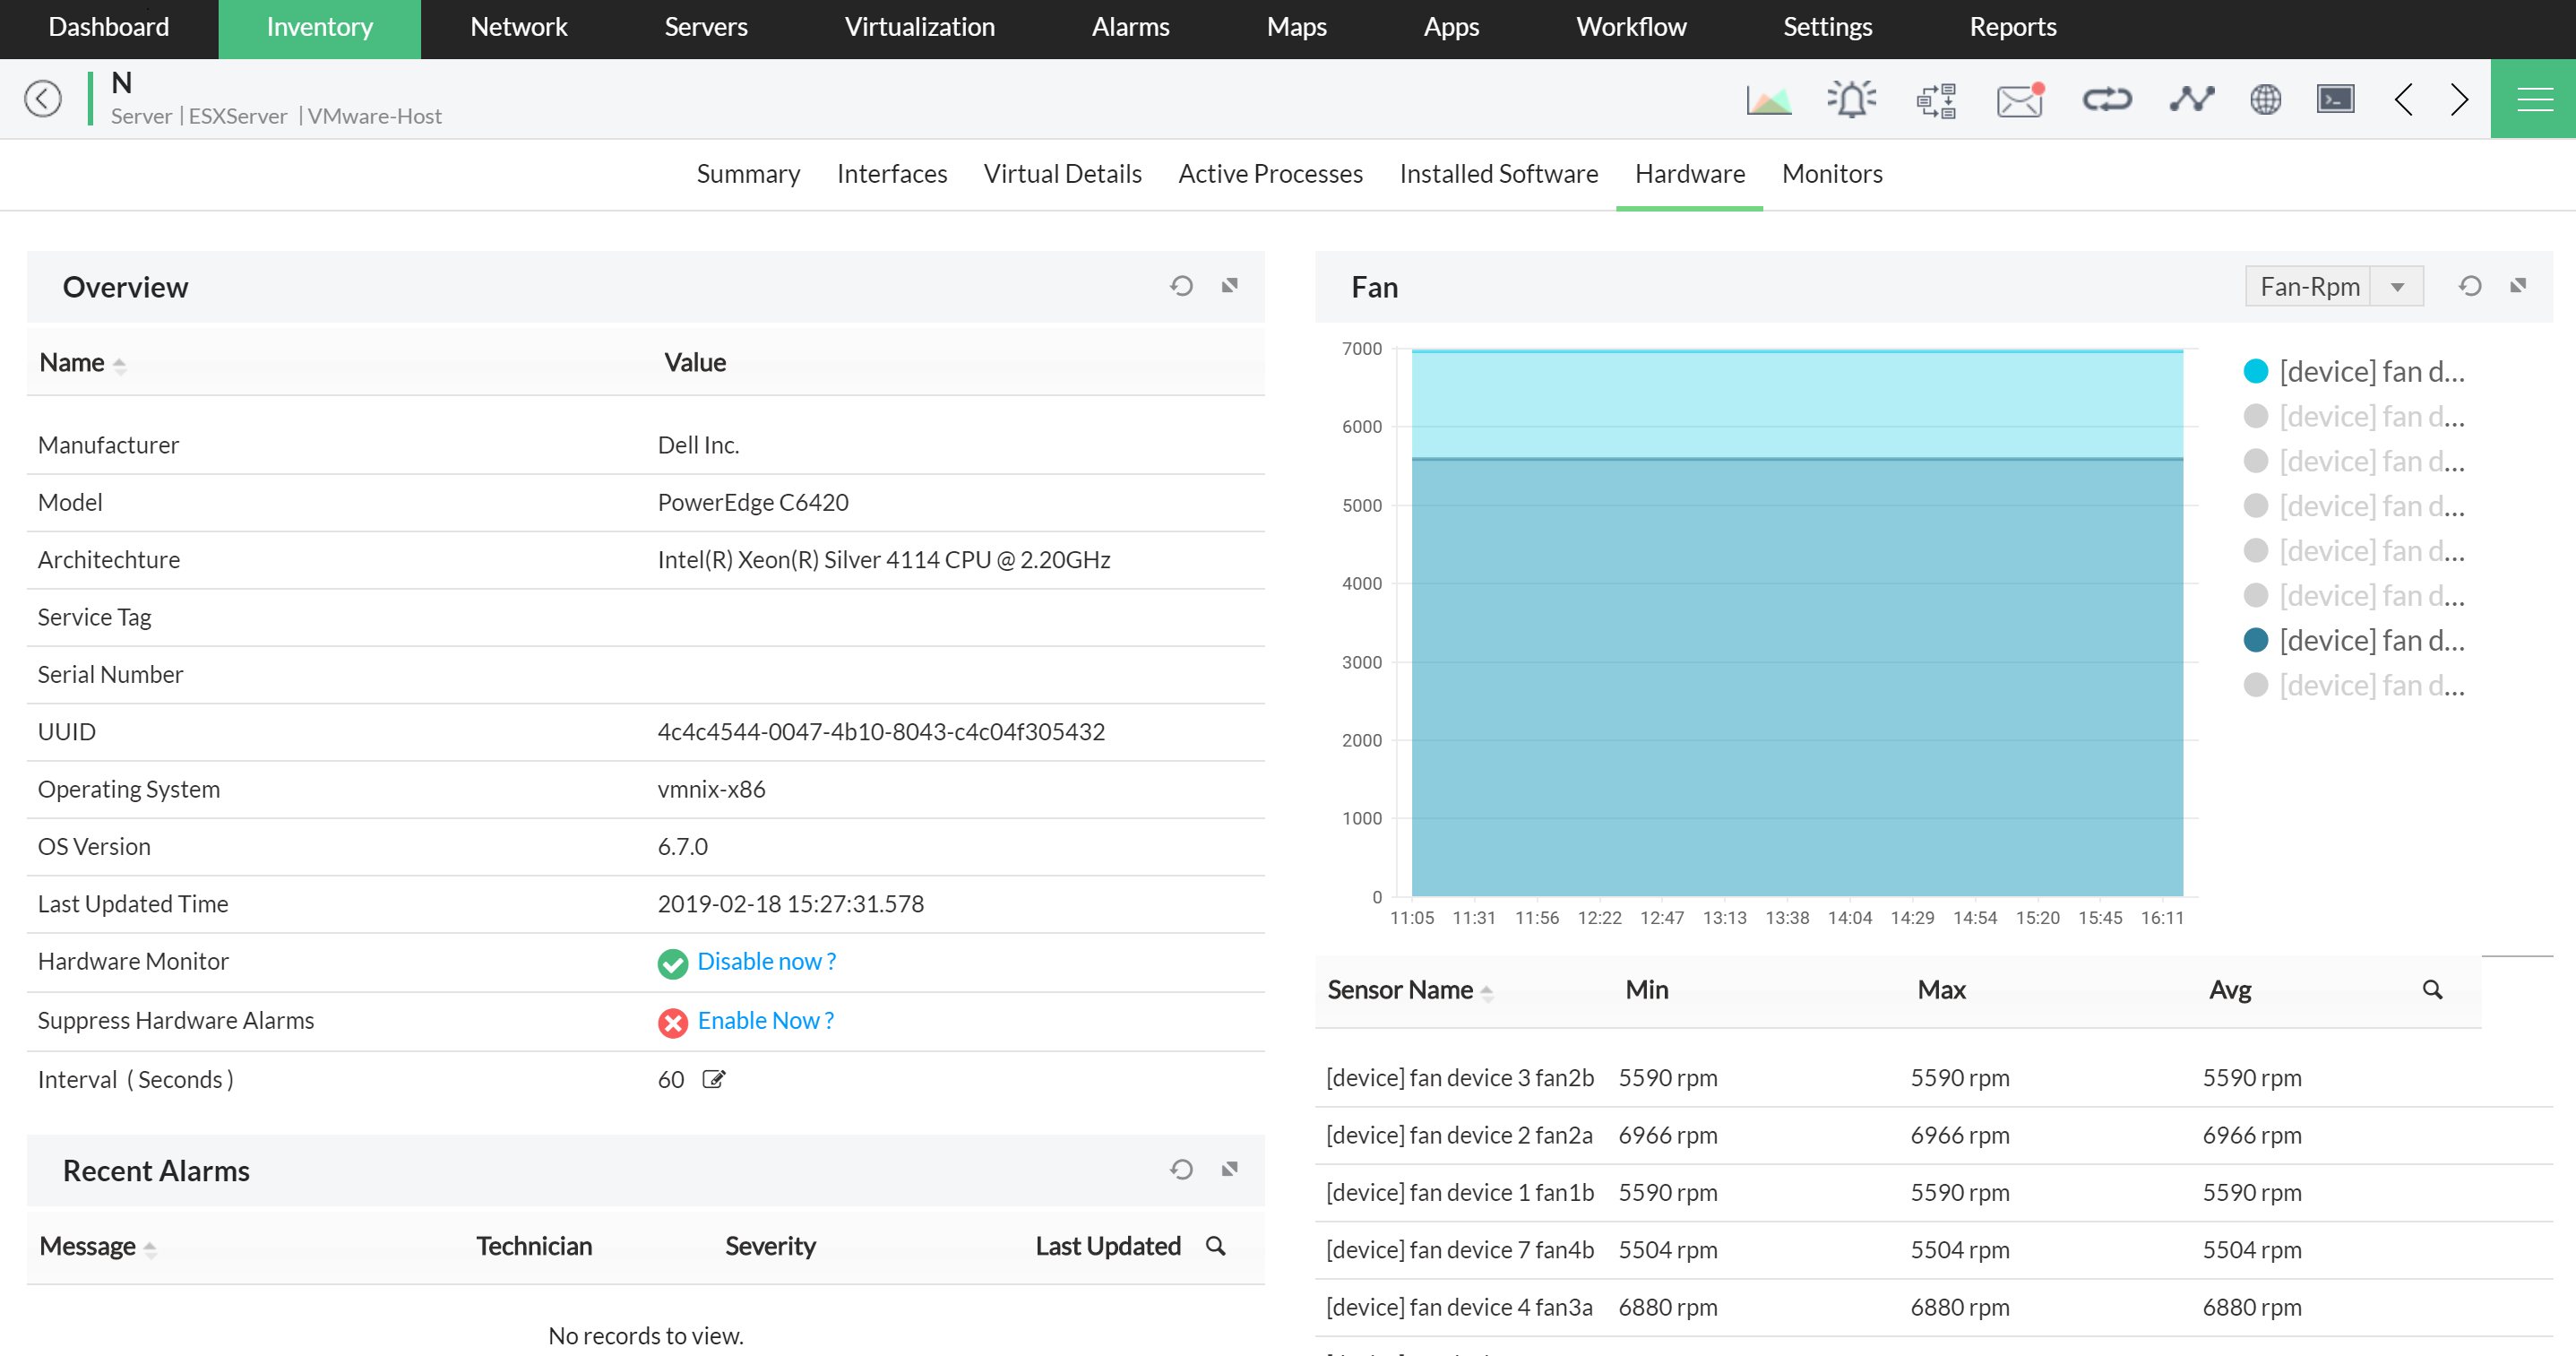
Task: Click the display/screen icon in toolbar
Action: (2336, 97)
